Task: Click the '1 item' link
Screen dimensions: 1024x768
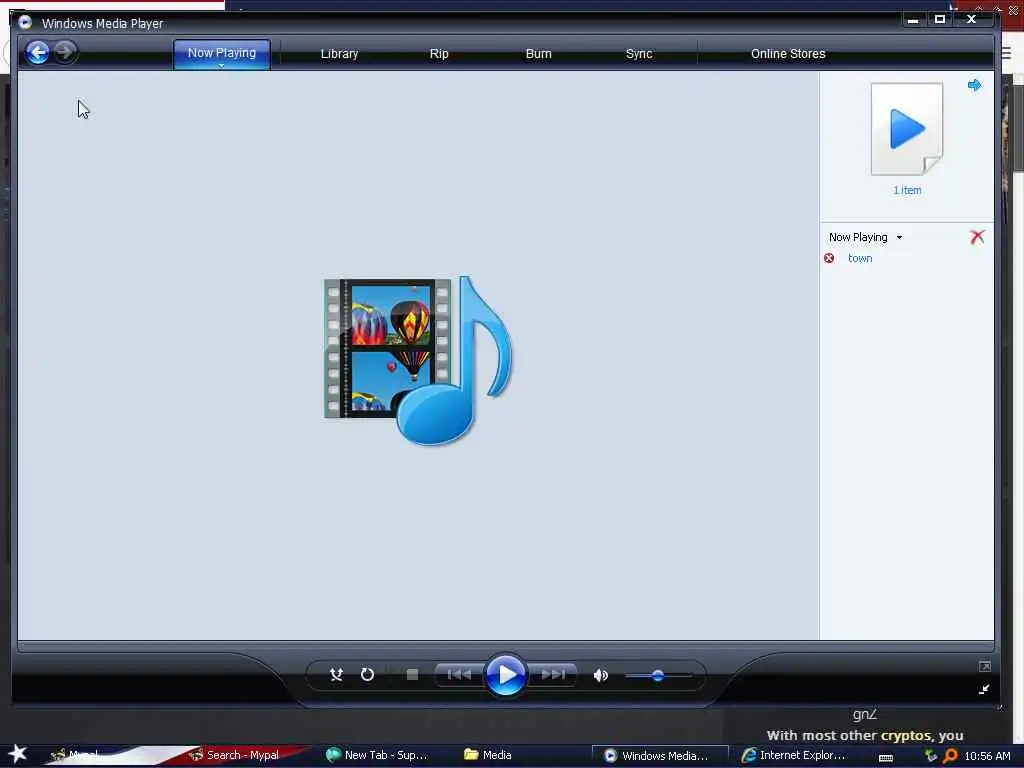Action: click(907, 190)
